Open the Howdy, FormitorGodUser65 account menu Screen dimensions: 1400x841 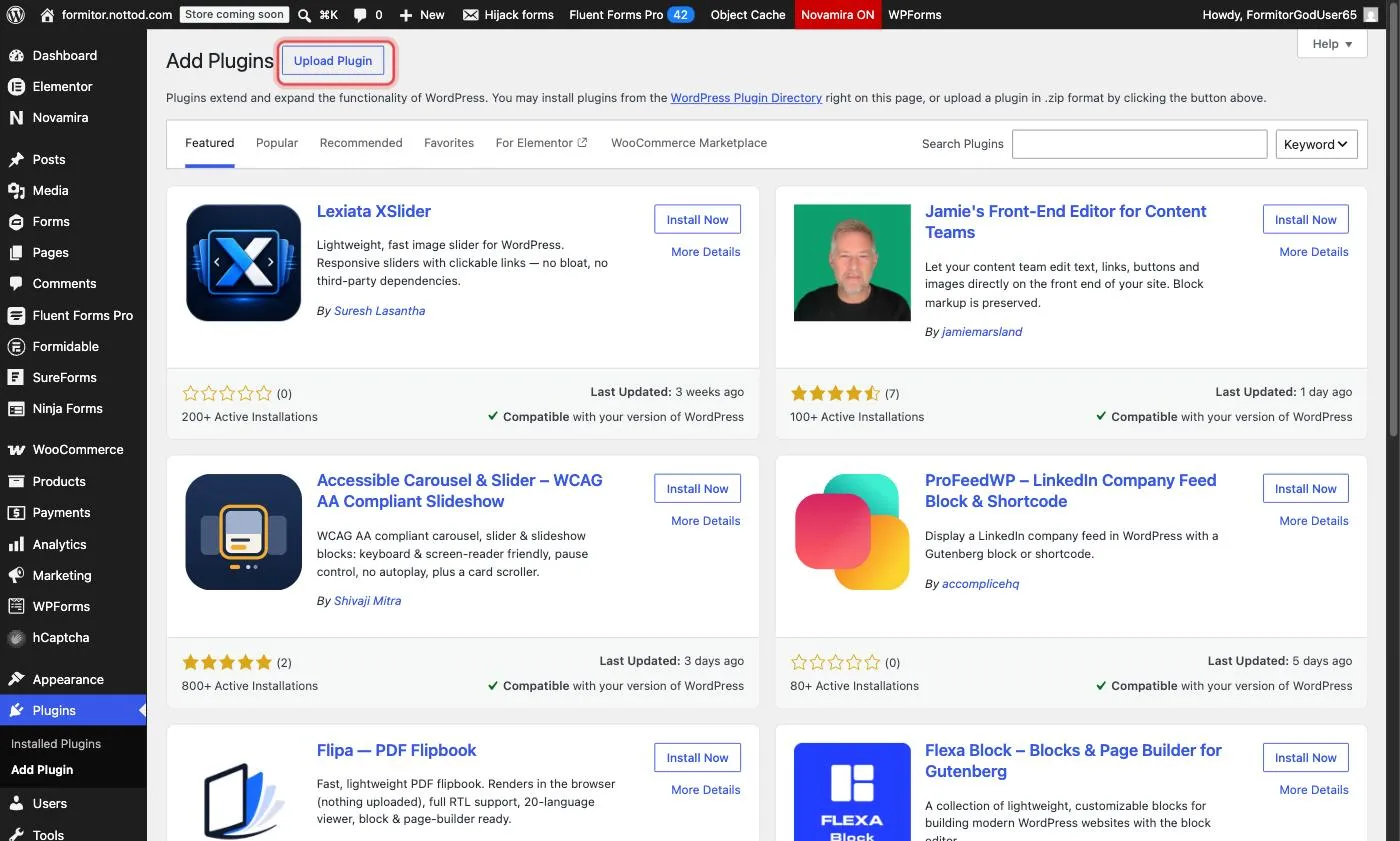[1291, 15]
